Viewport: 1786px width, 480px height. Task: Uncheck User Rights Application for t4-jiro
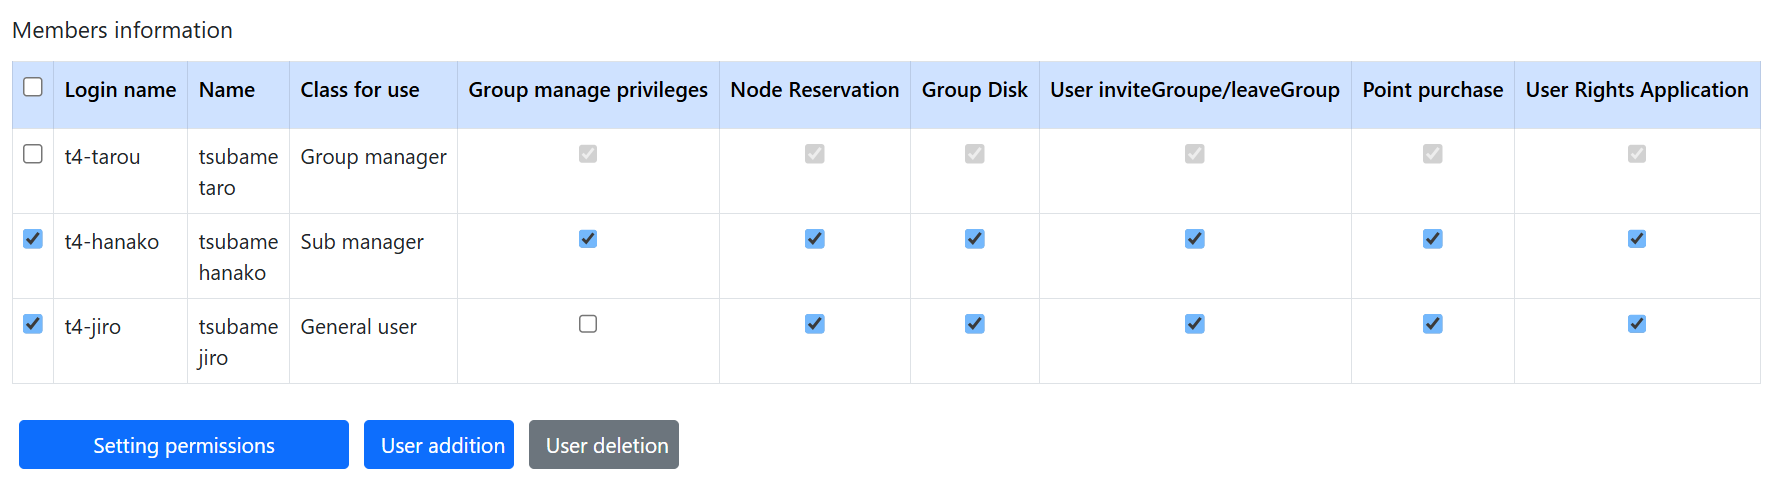coord(1637,324)
